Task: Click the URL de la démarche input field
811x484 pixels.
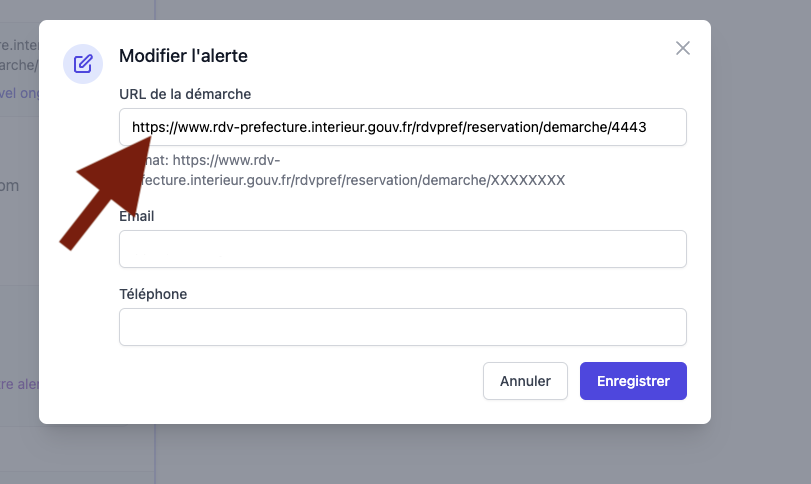Action: pyautogui.click(x=403, y=127)
